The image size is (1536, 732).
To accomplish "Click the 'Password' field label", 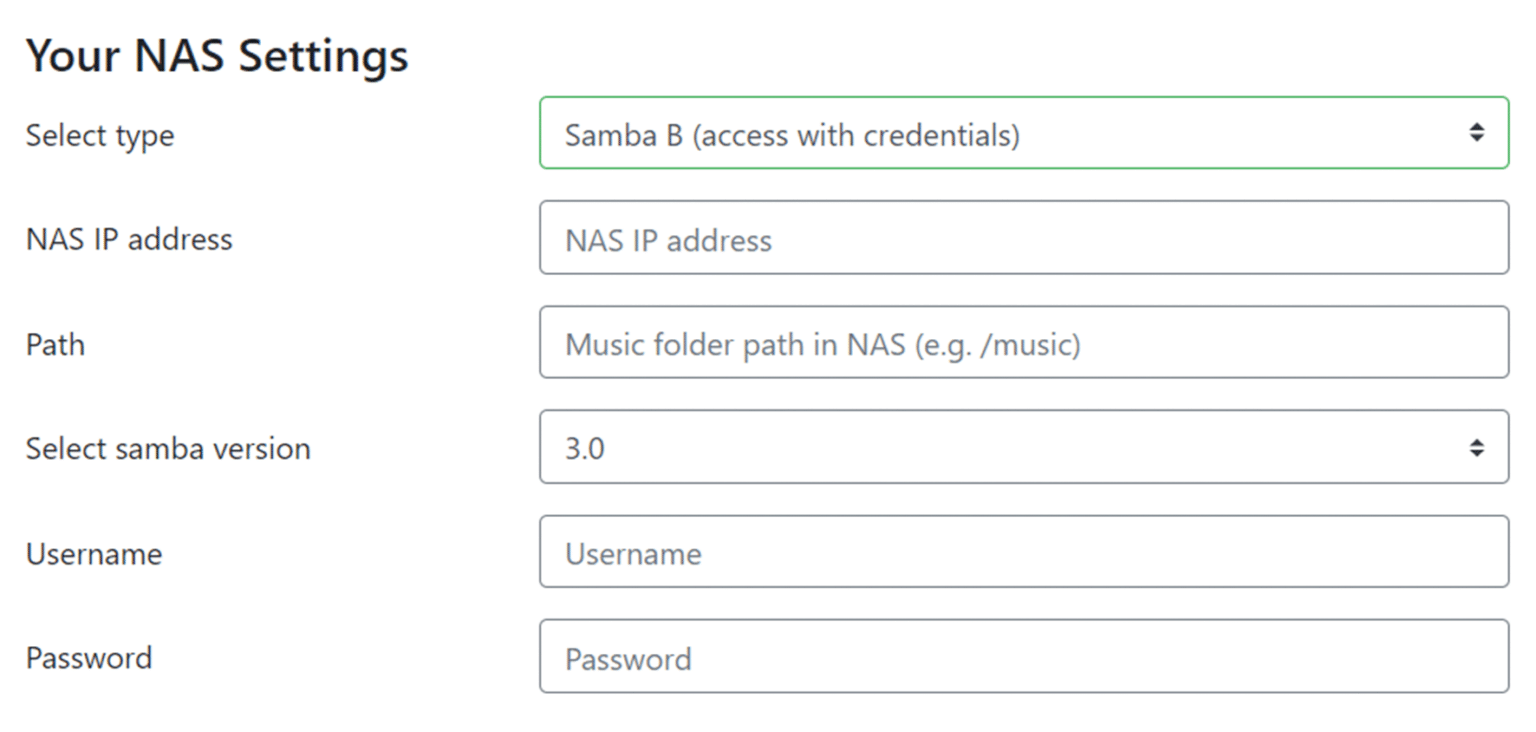I will coord(89,657).
